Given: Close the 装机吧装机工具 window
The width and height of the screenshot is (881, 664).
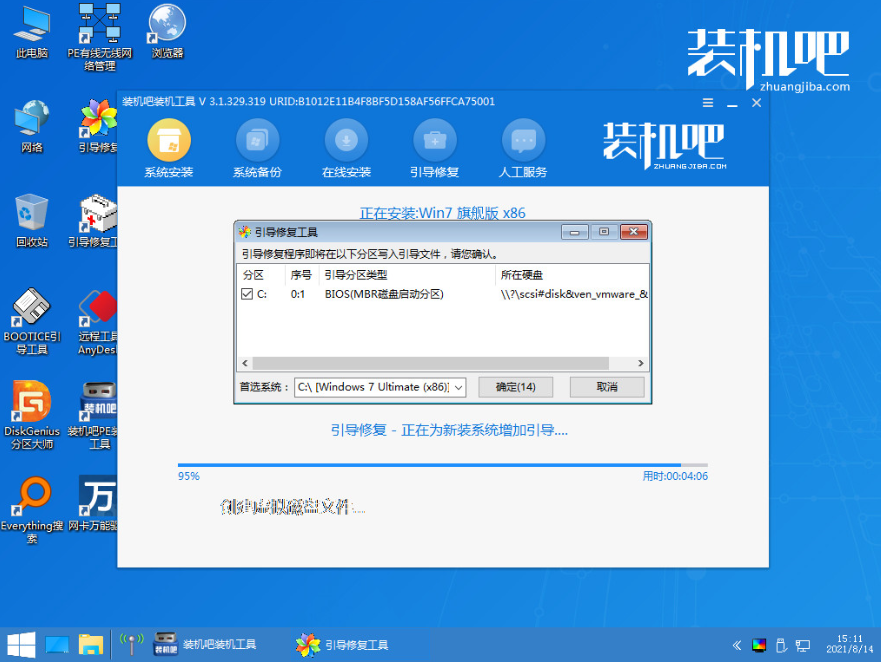Looking at the screenshot, I should point(756,103).
